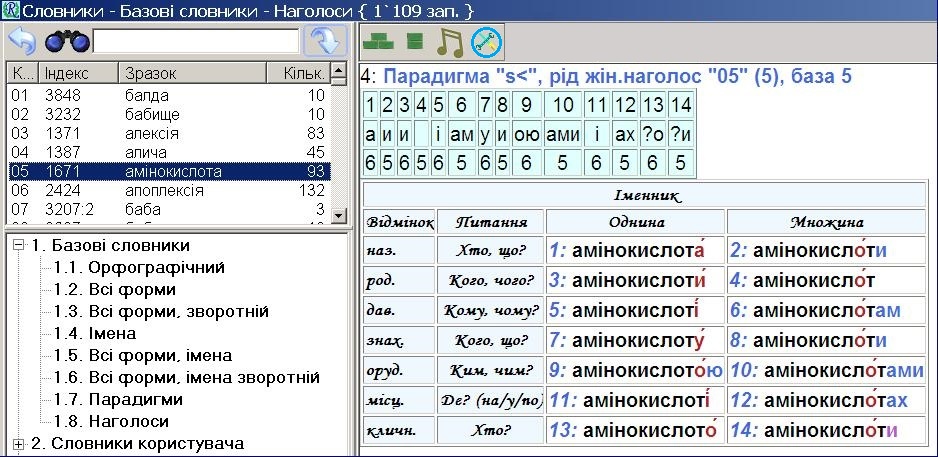The height and width of the screenshot is (457, 938).
Task: Collapse the Базові словники tree node
Action: [19, 245]
